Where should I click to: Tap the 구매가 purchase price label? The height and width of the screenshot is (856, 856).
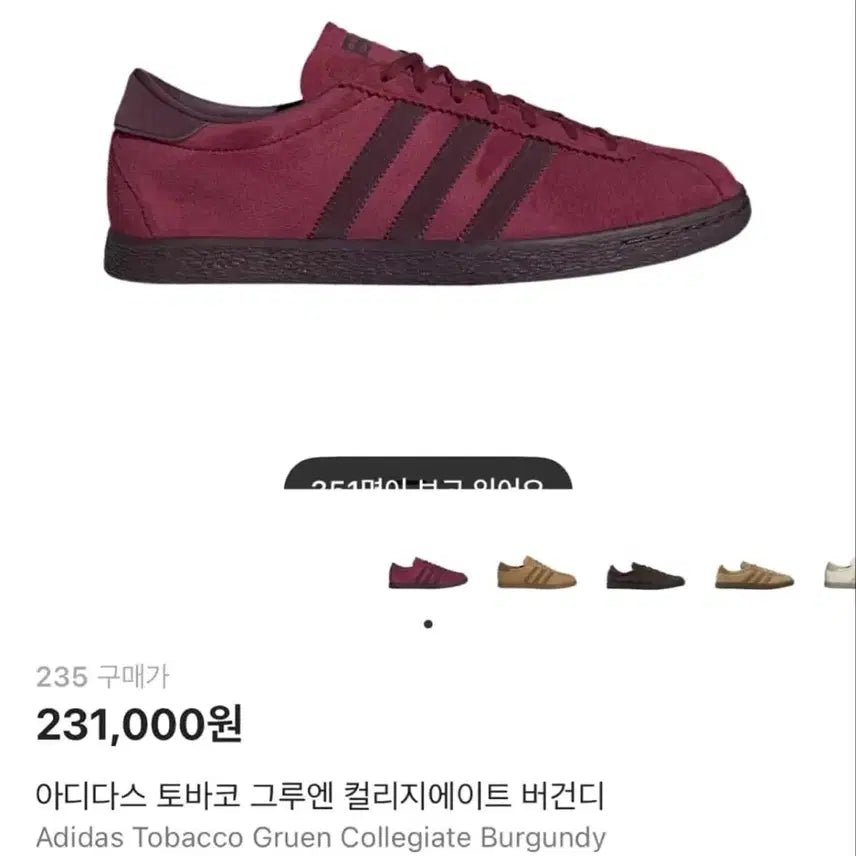134,677
